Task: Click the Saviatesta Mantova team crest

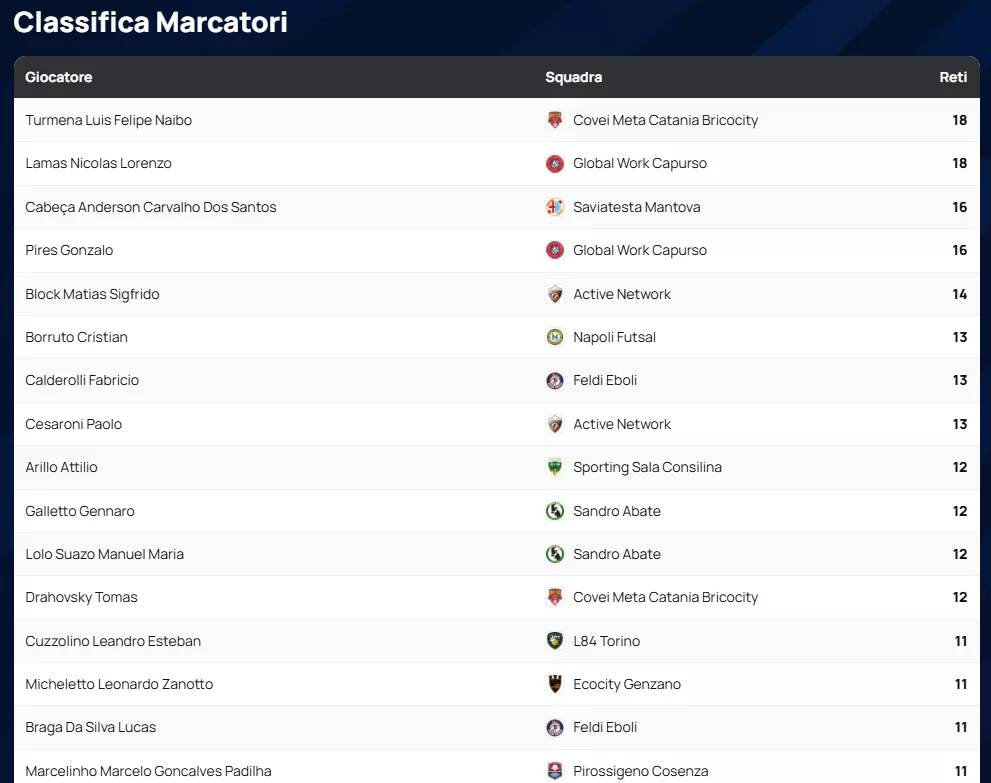Action: (555, 207)
